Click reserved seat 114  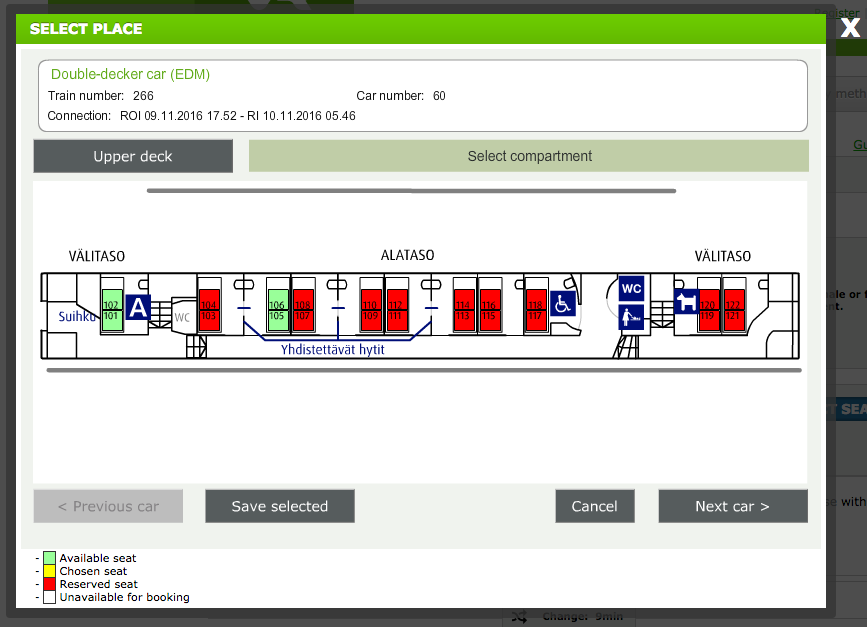coord(464,300)
